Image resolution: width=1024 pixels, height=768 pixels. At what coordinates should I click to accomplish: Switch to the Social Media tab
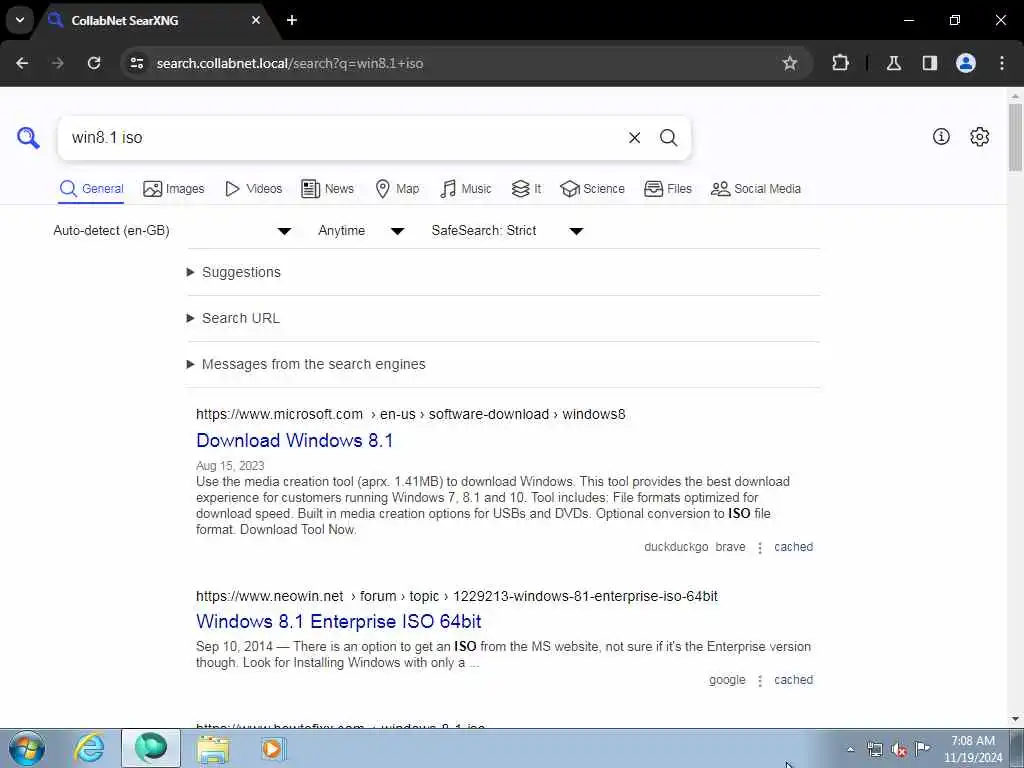(756, 189)
